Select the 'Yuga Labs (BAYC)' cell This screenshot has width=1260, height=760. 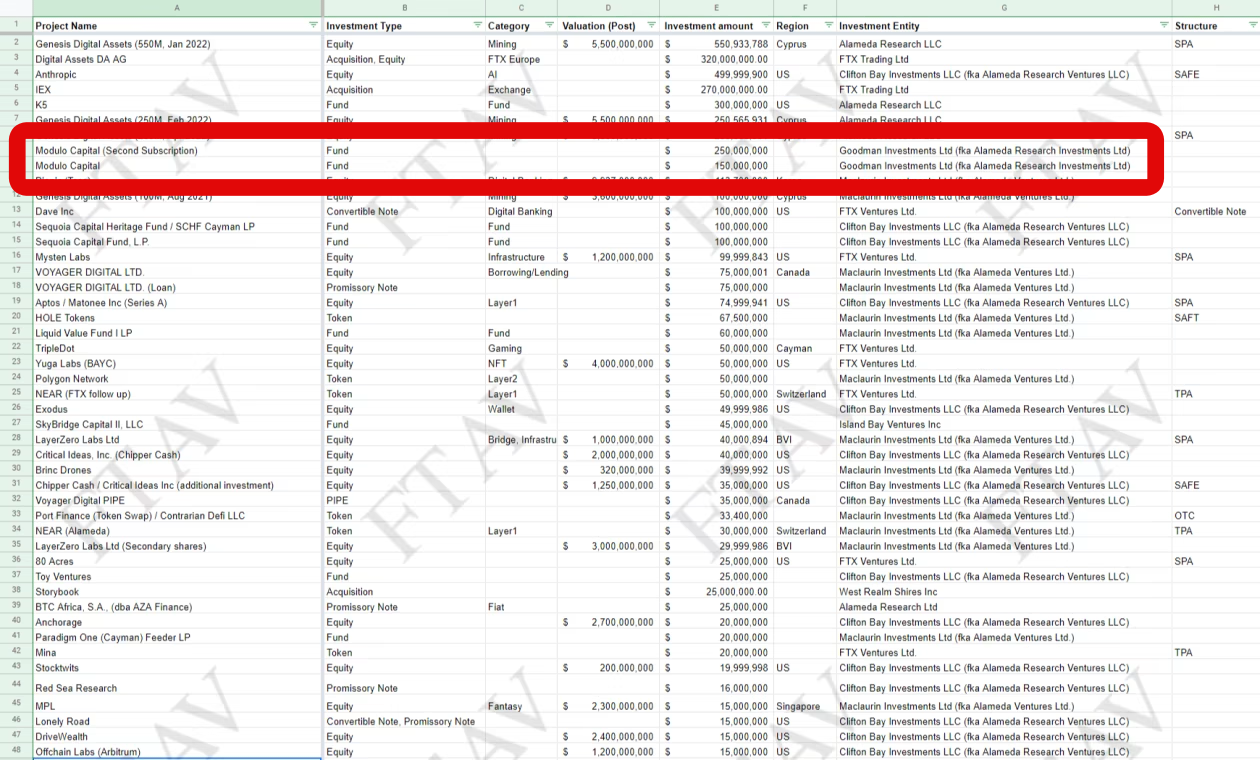tap(177, 363)
